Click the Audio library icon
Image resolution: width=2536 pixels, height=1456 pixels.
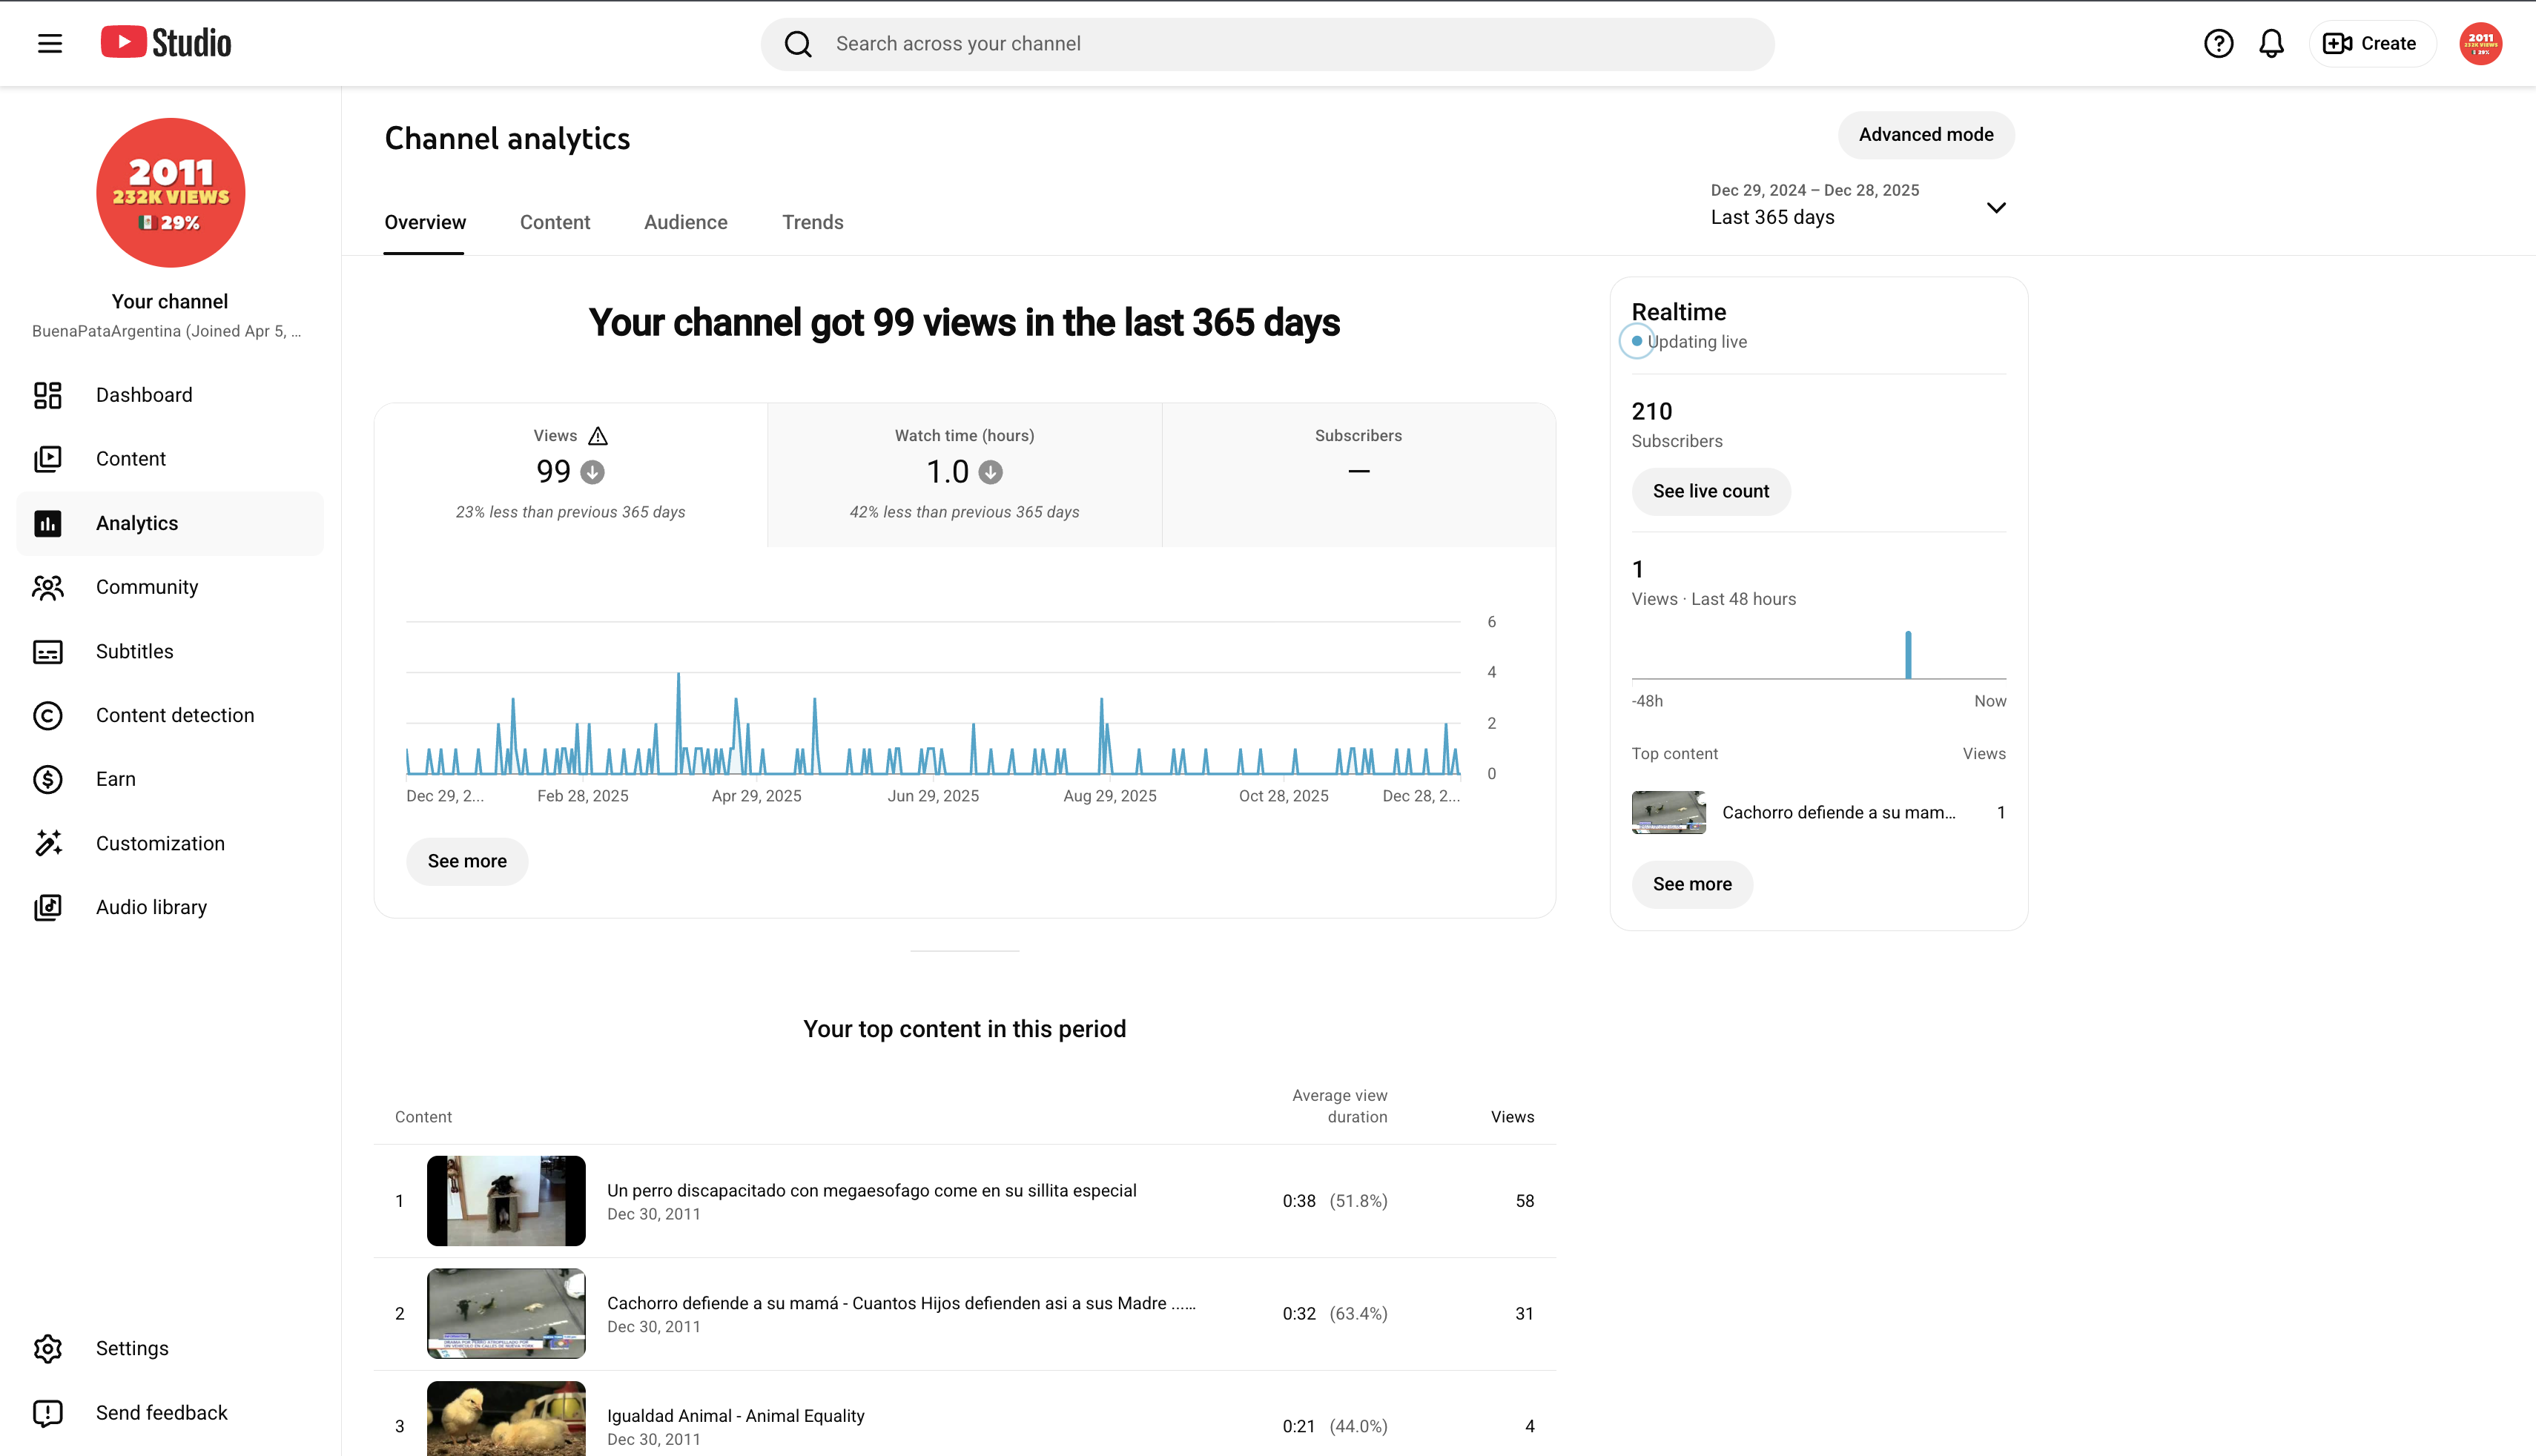tap(48, 907)
